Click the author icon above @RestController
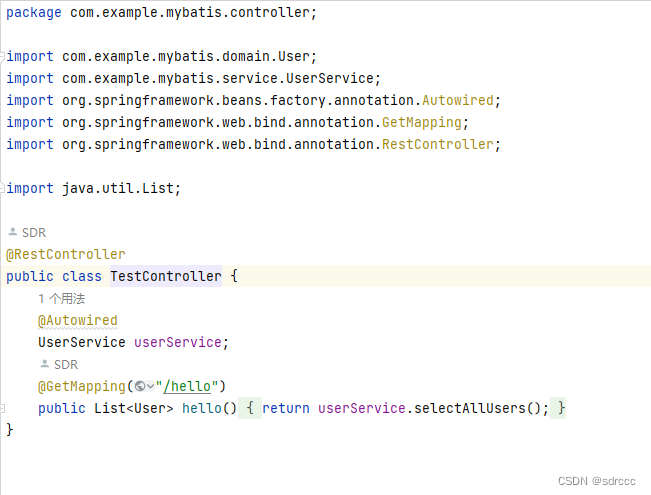The image size is (651, 495). (13, 232)
